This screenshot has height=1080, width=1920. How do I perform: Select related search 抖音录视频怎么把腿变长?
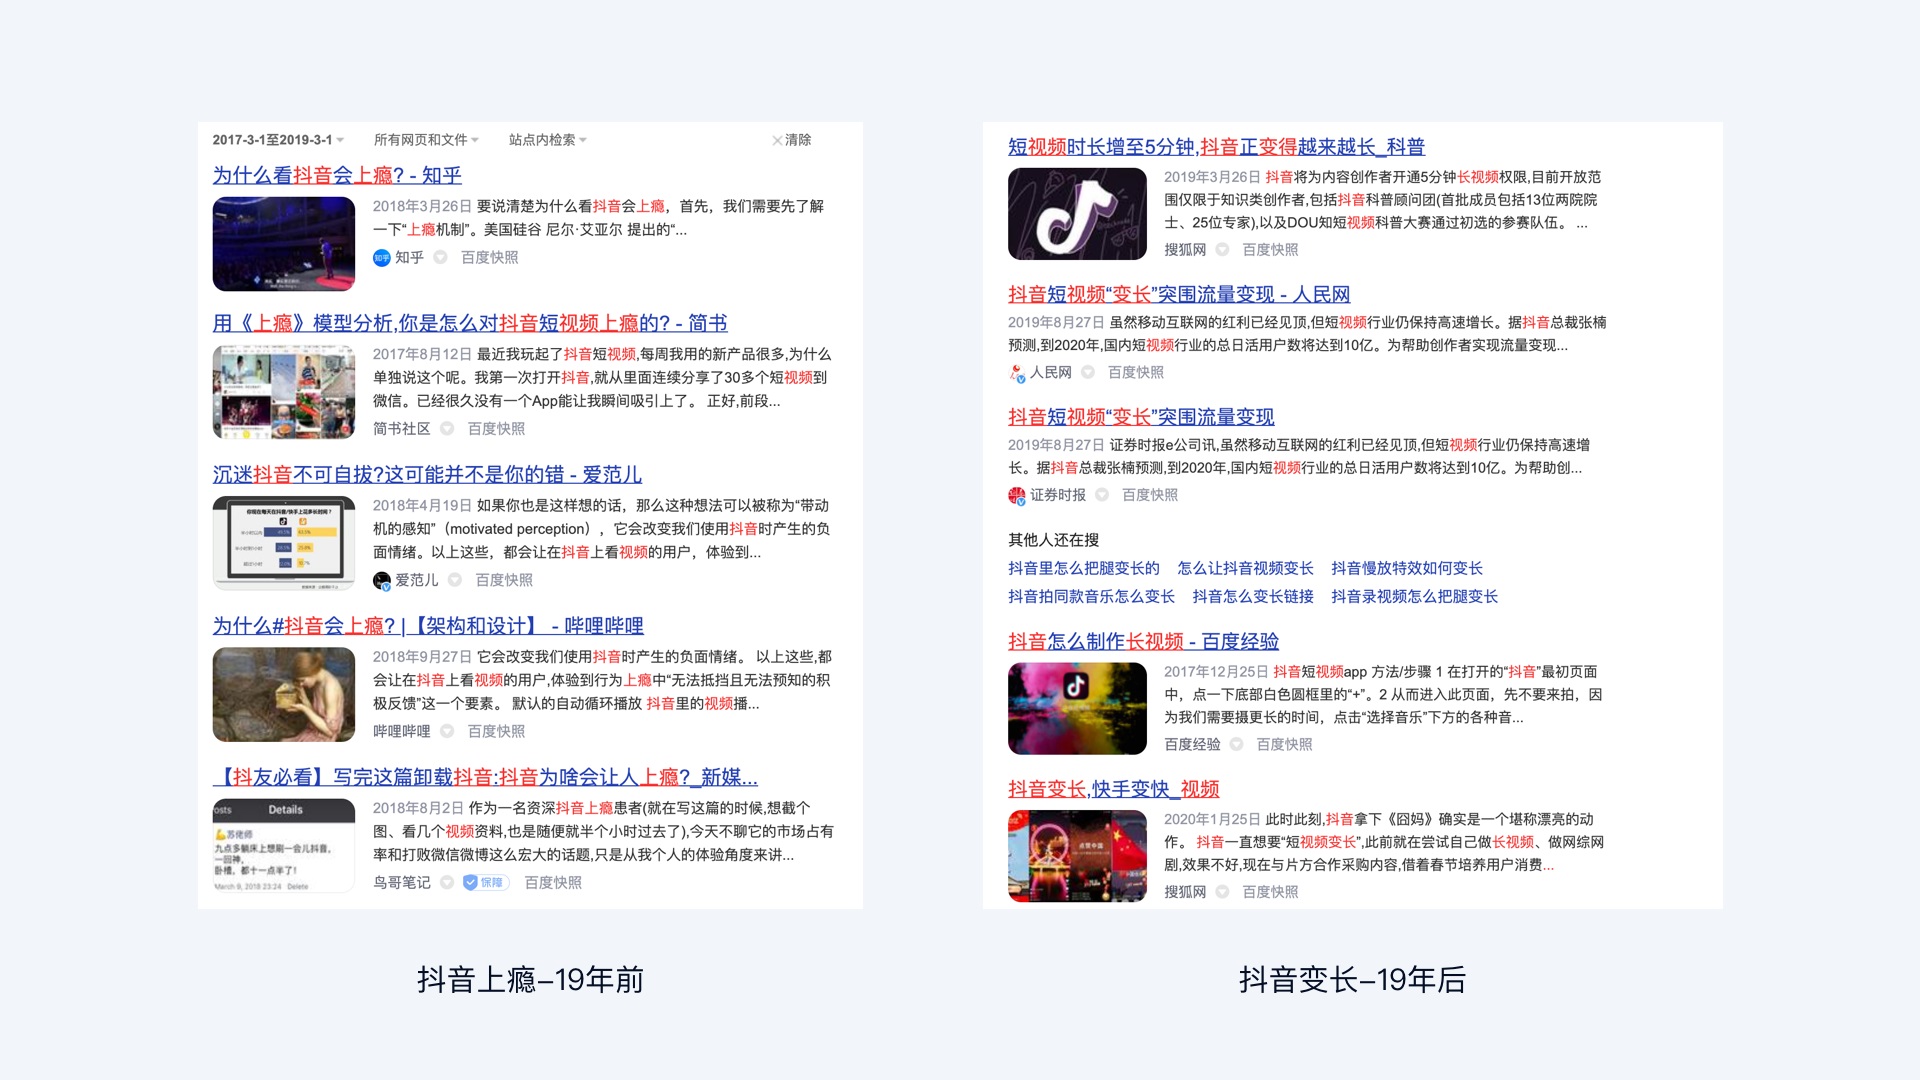click(1415, 597)
